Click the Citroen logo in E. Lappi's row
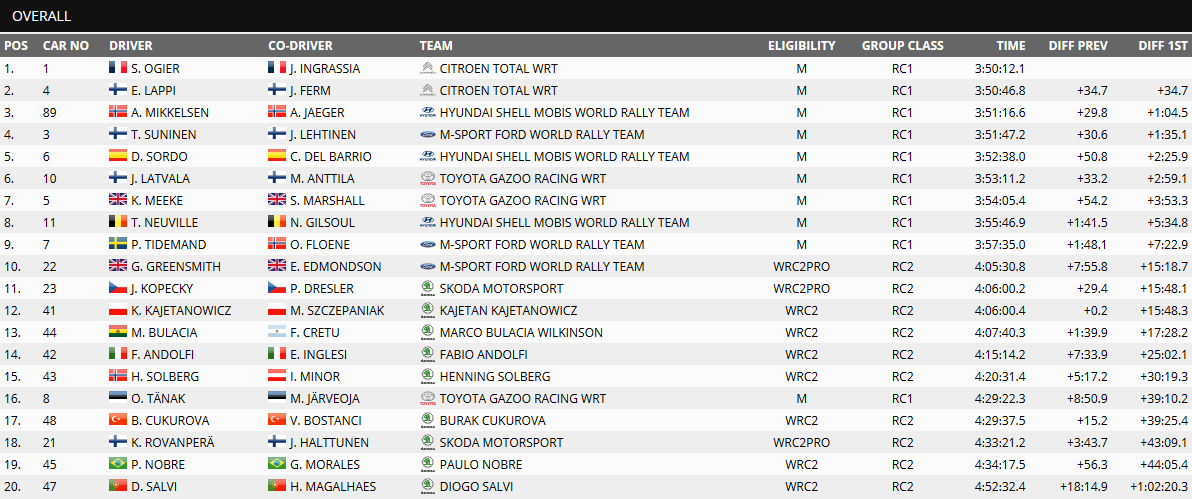Viewport: 1192px width, 499px height. [x=427, y=91]
